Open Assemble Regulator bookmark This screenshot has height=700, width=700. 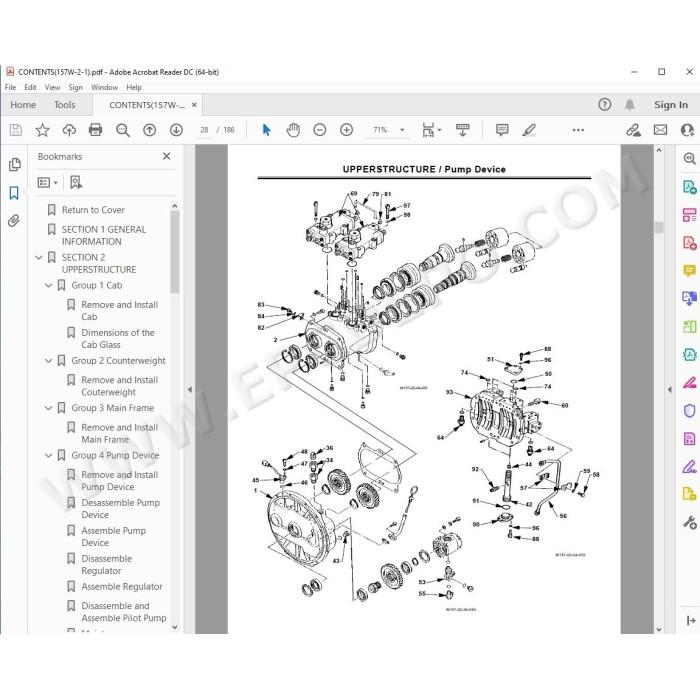pyautogui.click(x=122, y=587)
